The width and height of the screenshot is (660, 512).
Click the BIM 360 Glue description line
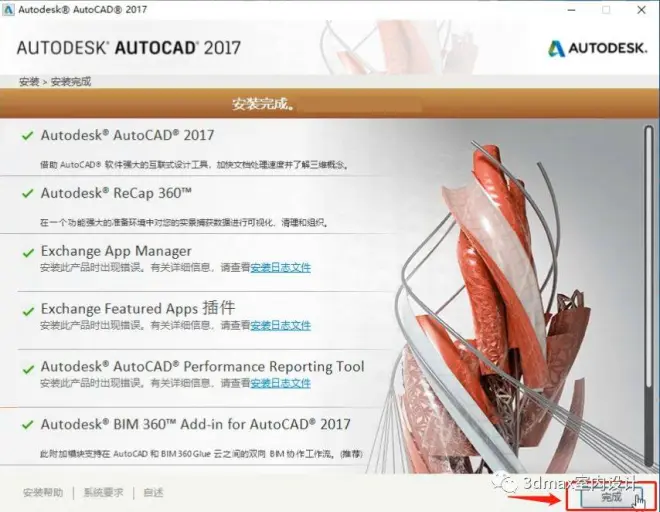coord(201,454)
